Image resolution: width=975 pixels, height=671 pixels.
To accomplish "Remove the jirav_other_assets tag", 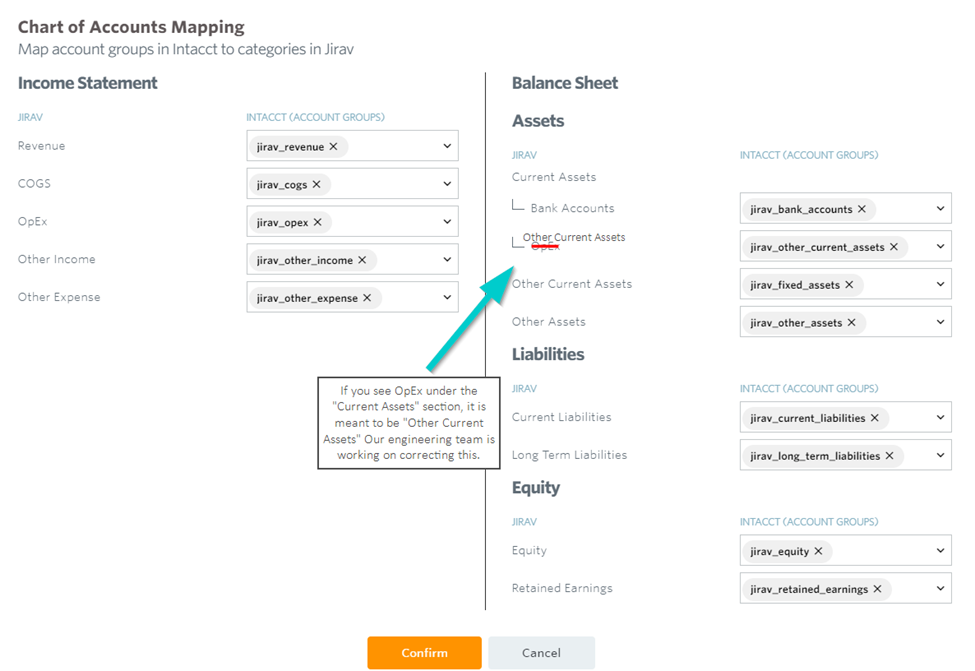I will click(x=852, y=323).
